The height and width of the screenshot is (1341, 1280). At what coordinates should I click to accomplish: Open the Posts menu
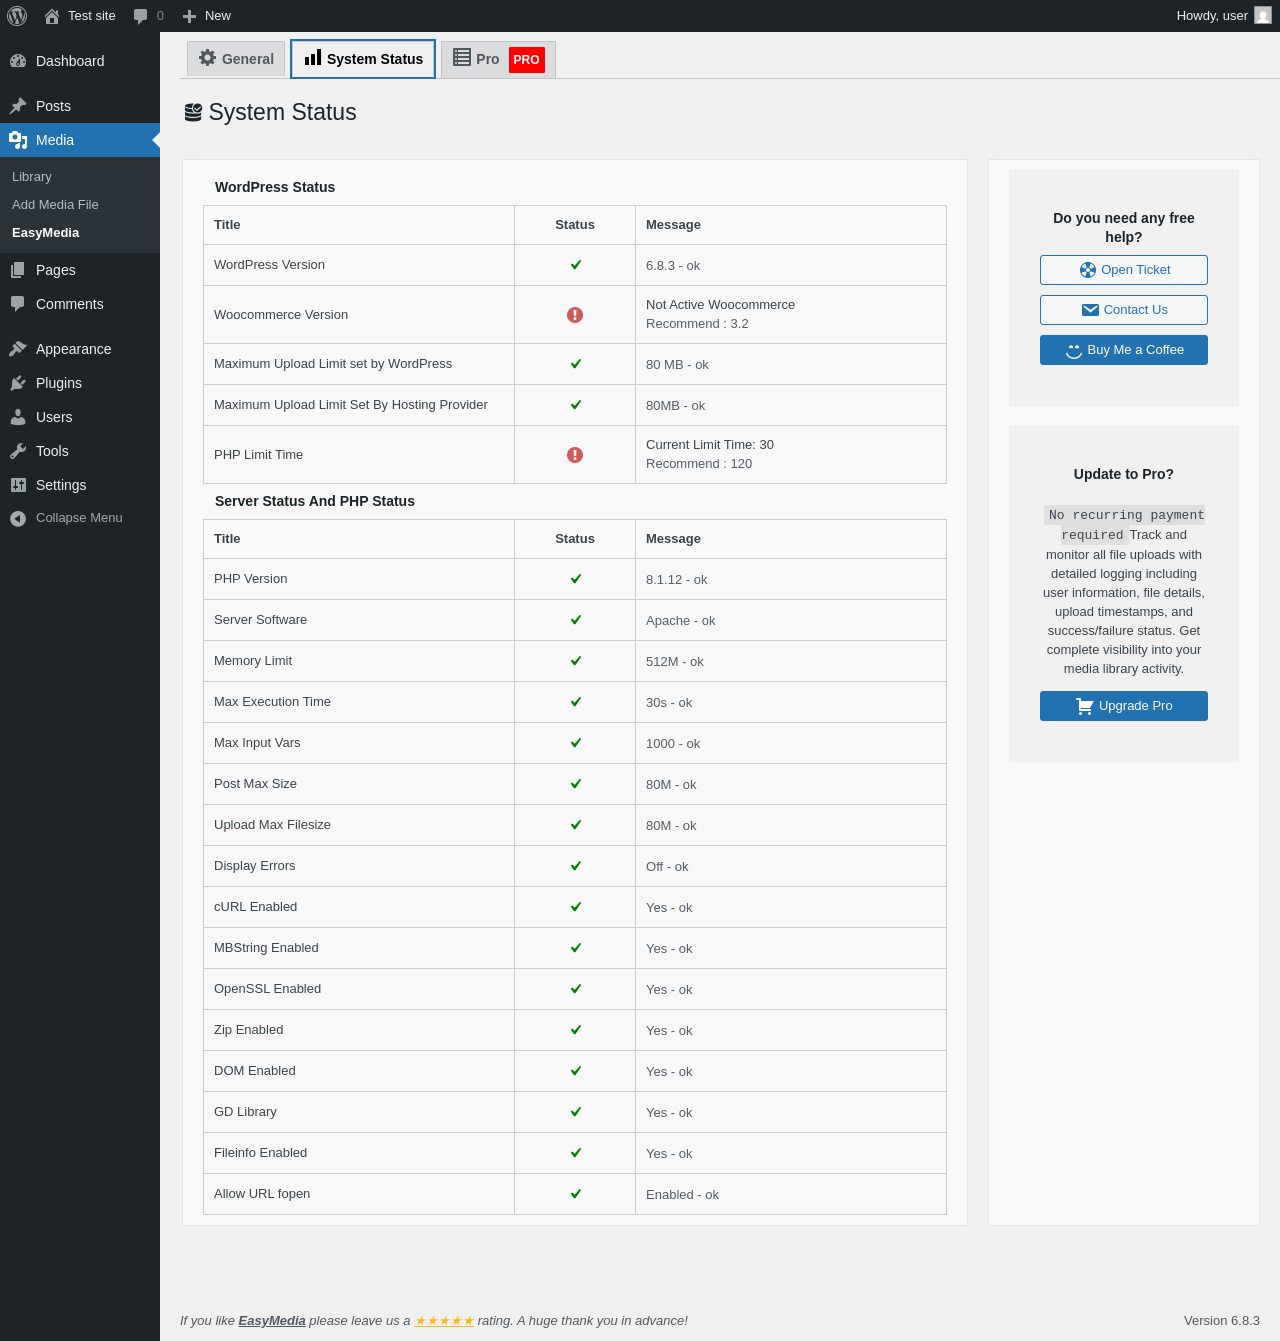pos(80,106)
